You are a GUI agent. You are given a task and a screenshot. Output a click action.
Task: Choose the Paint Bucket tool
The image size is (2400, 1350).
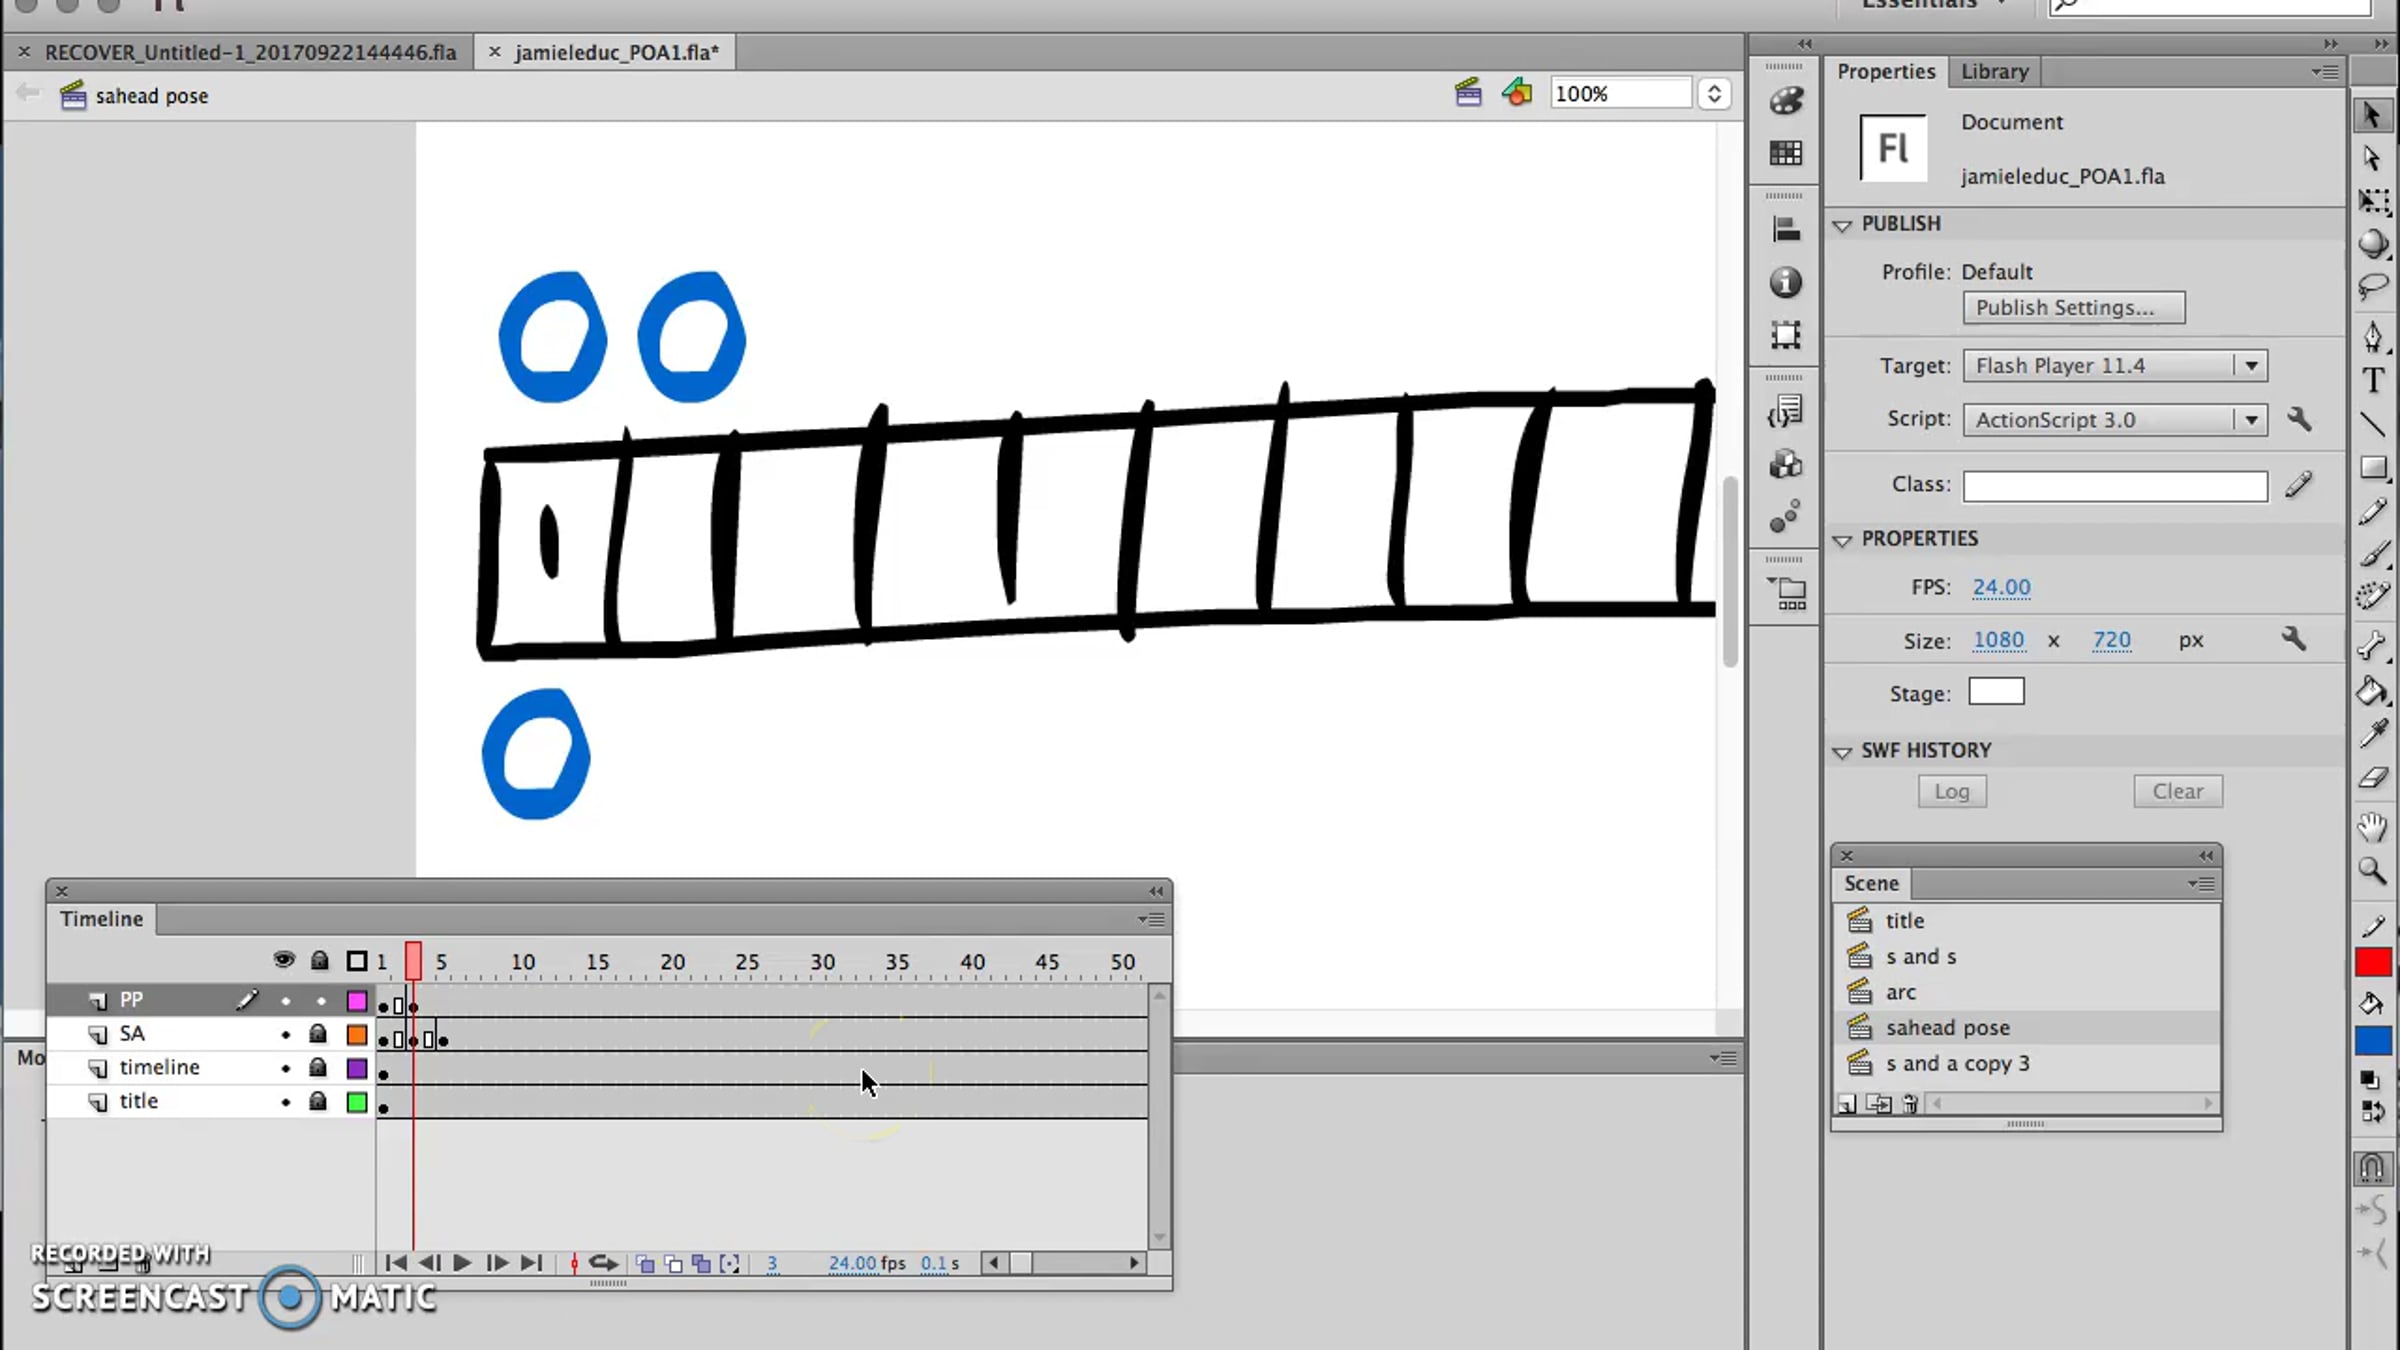2373,691
